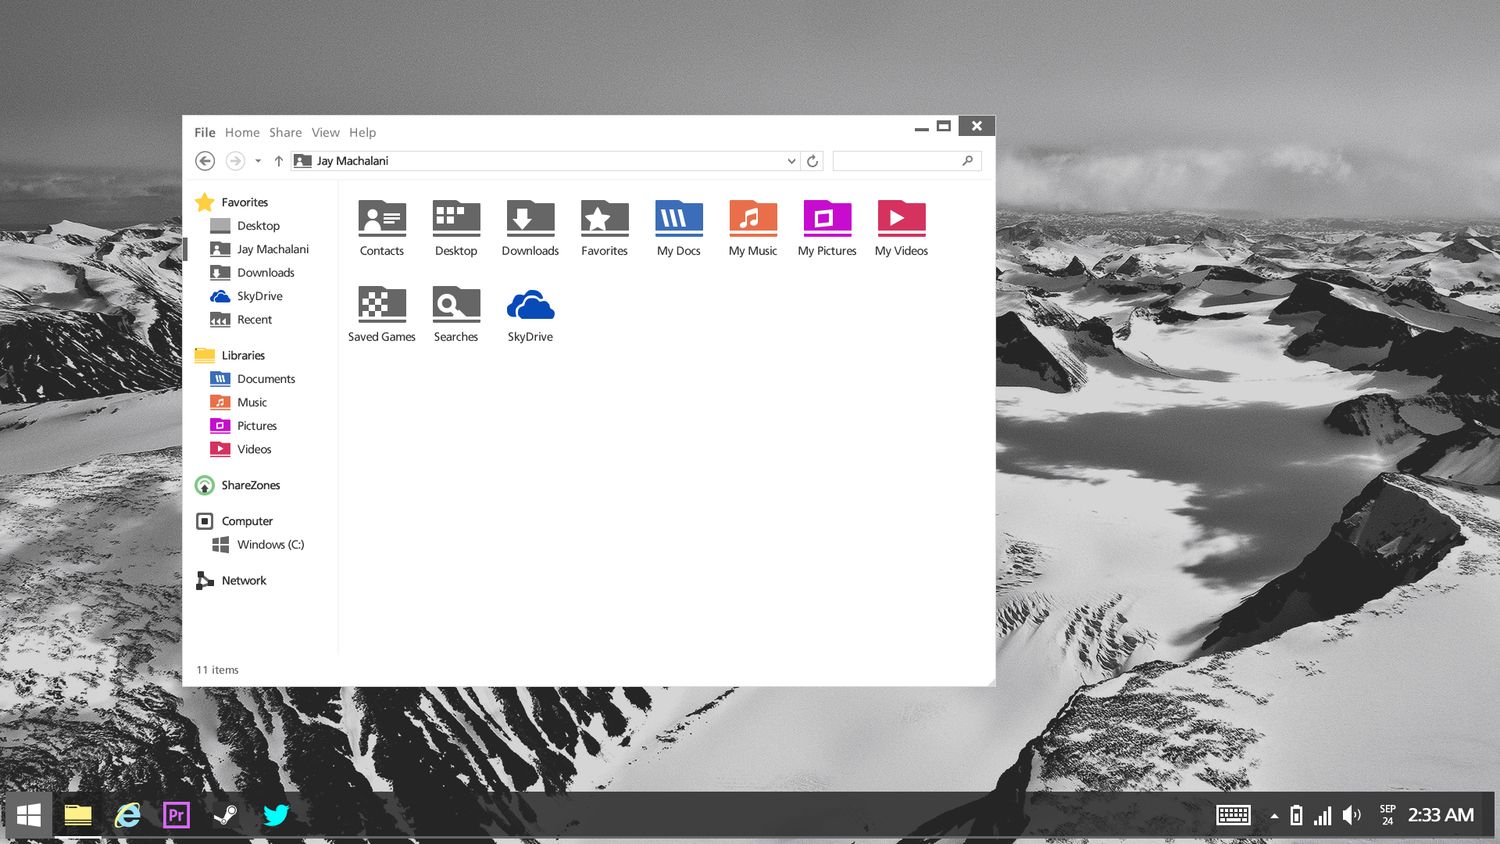Viewport: 1500px width, 844px height.
Task: Open the SkyDrive cloud icon in file area
Action: tap(530, 305)
